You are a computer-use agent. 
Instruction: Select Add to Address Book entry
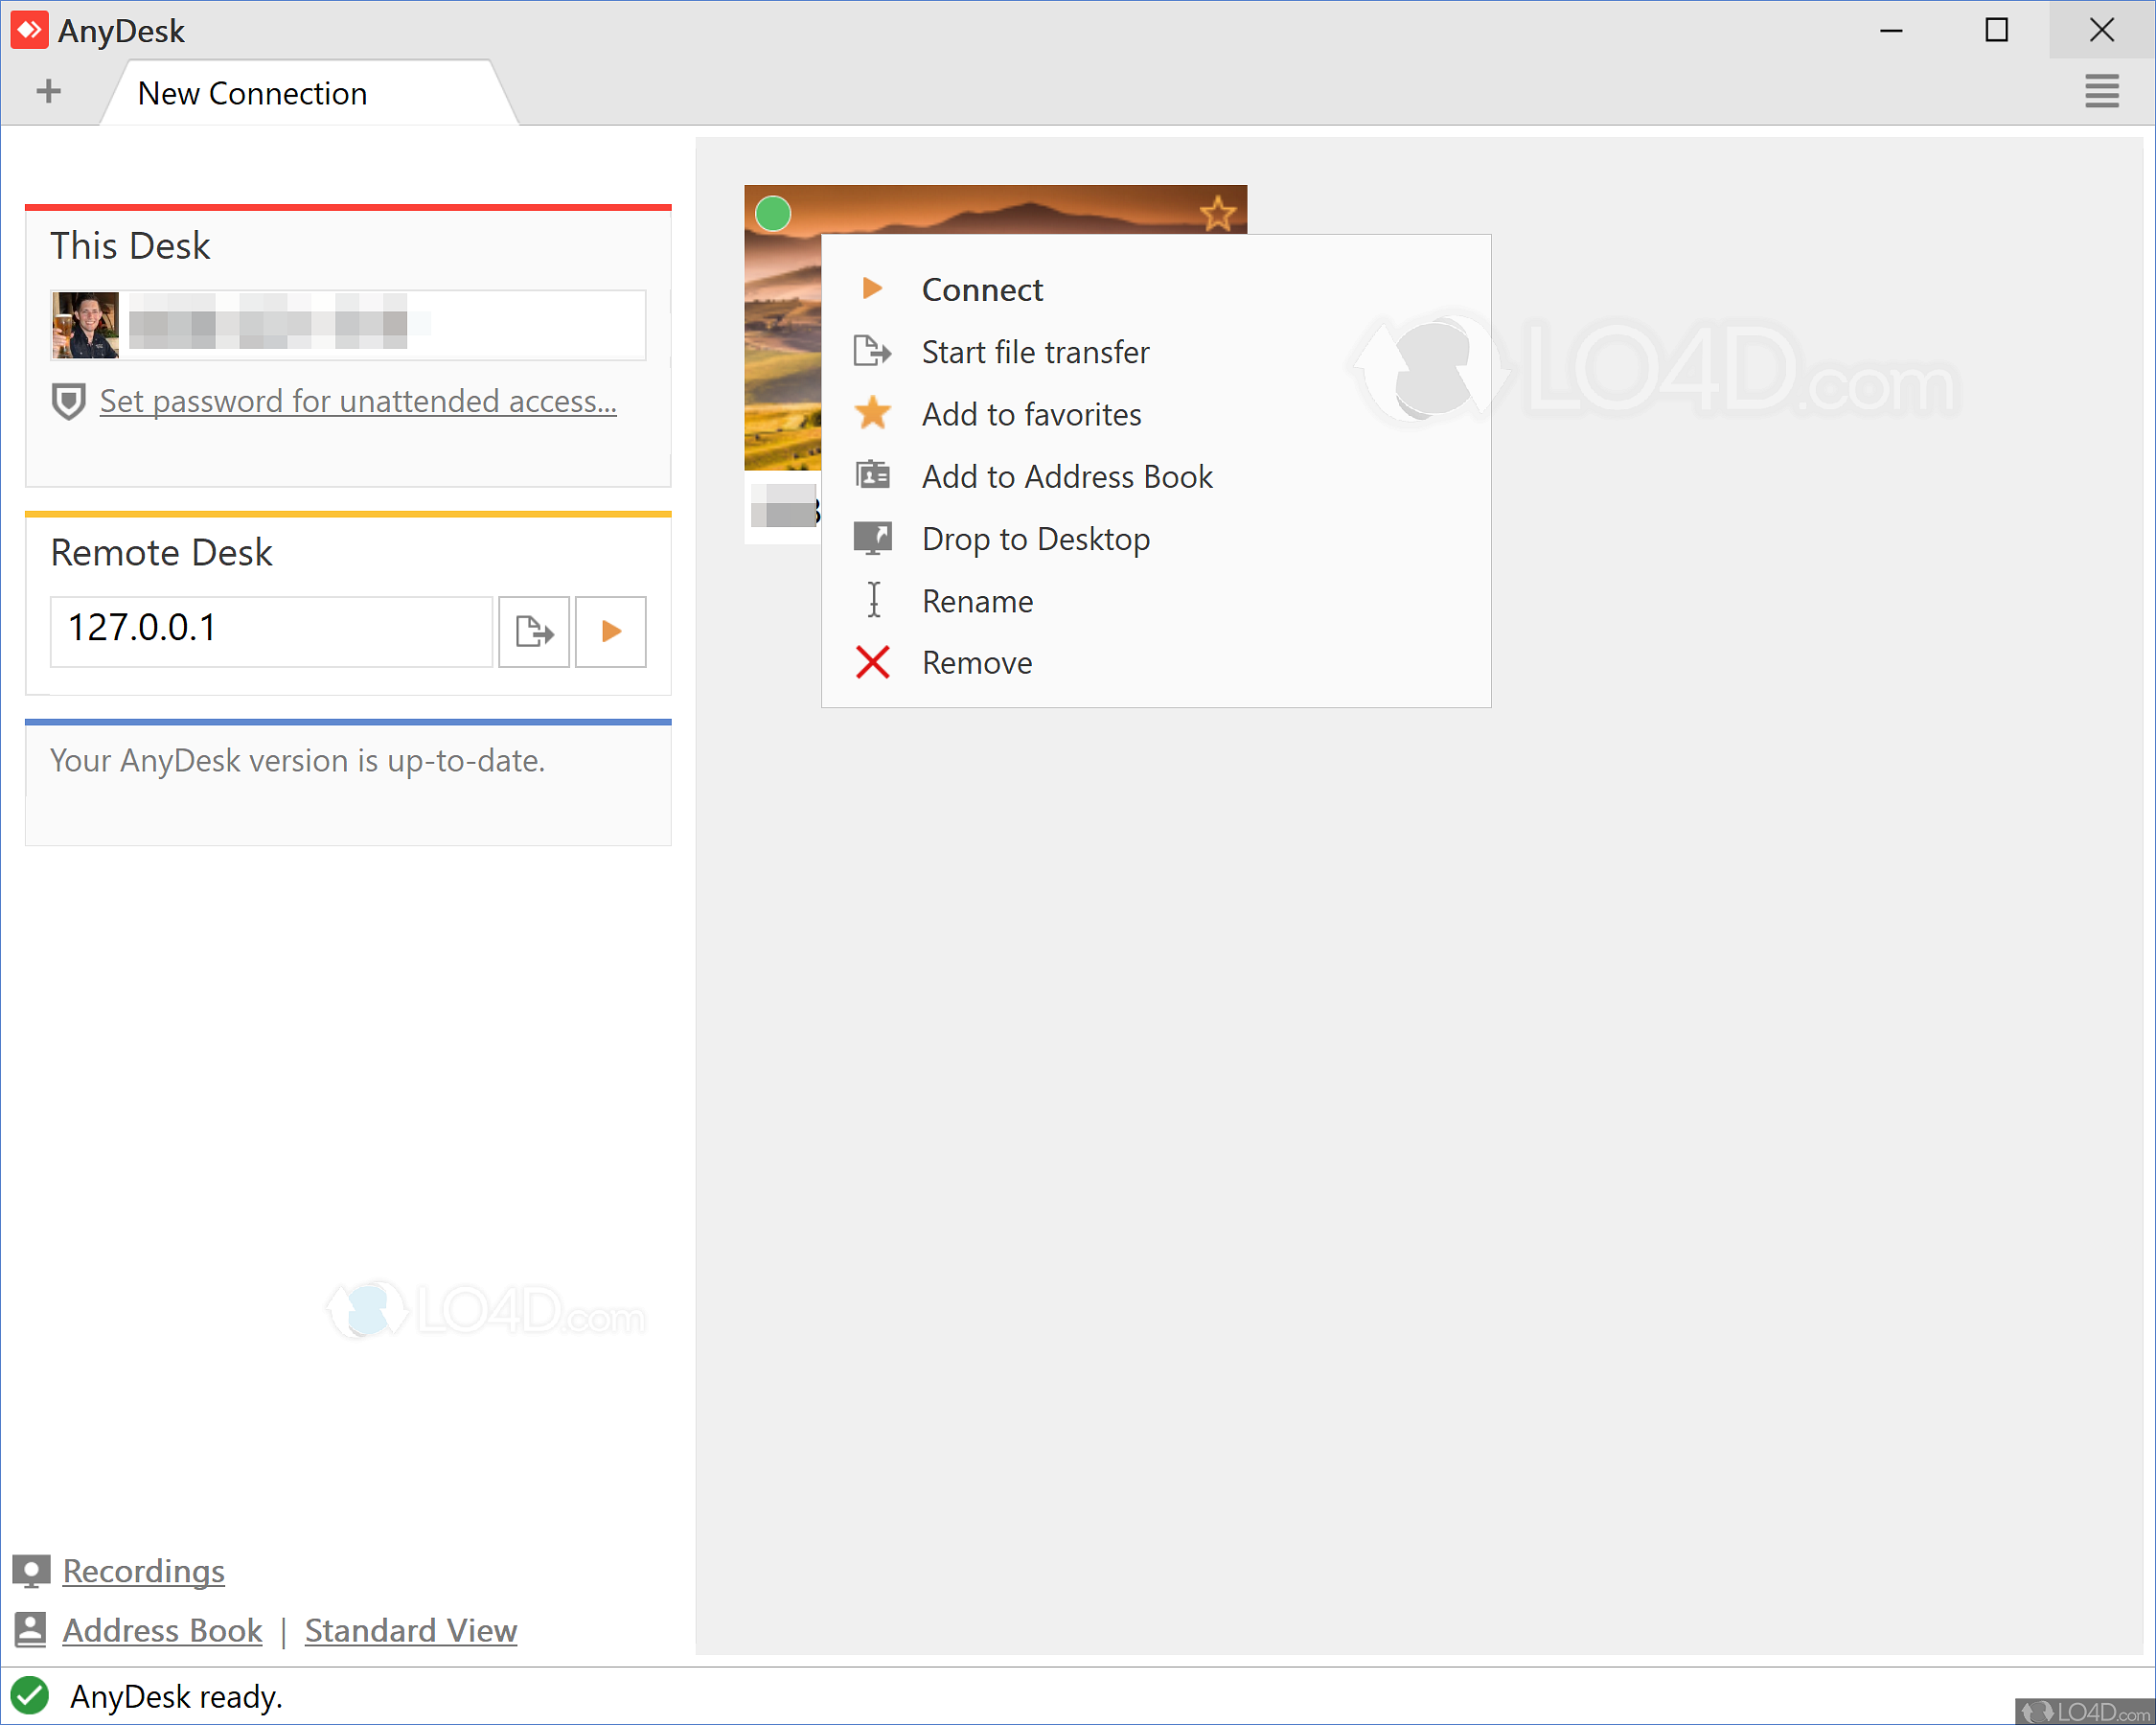click(x=1066, y=477)
